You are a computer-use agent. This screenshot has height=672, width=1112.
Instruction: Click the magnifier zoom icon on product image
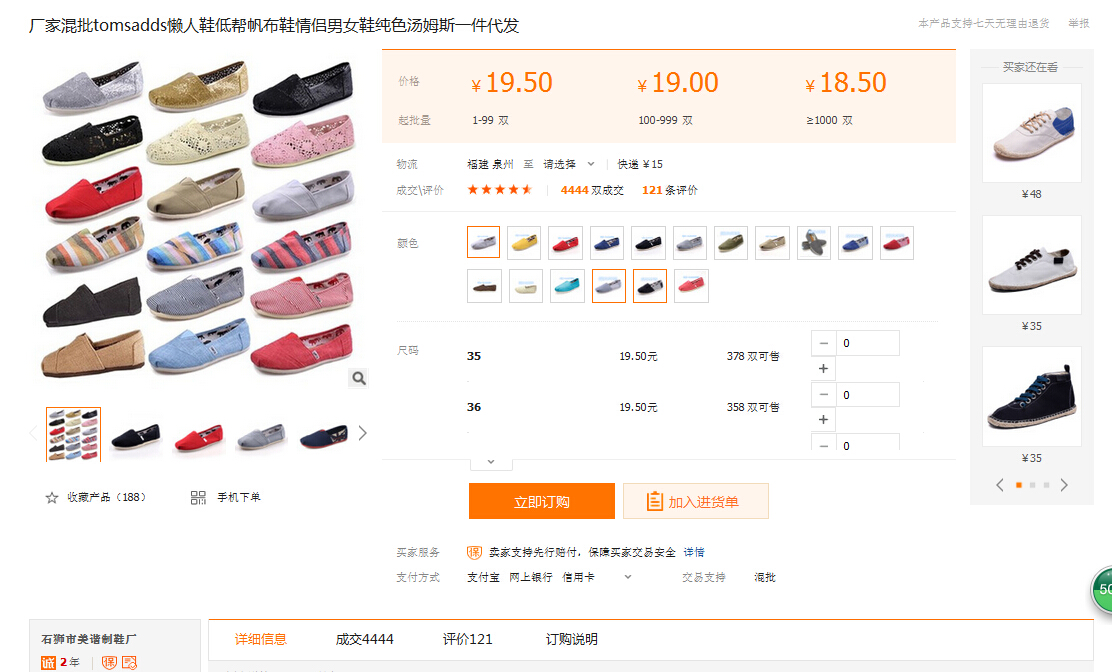(x=359, y=378)
